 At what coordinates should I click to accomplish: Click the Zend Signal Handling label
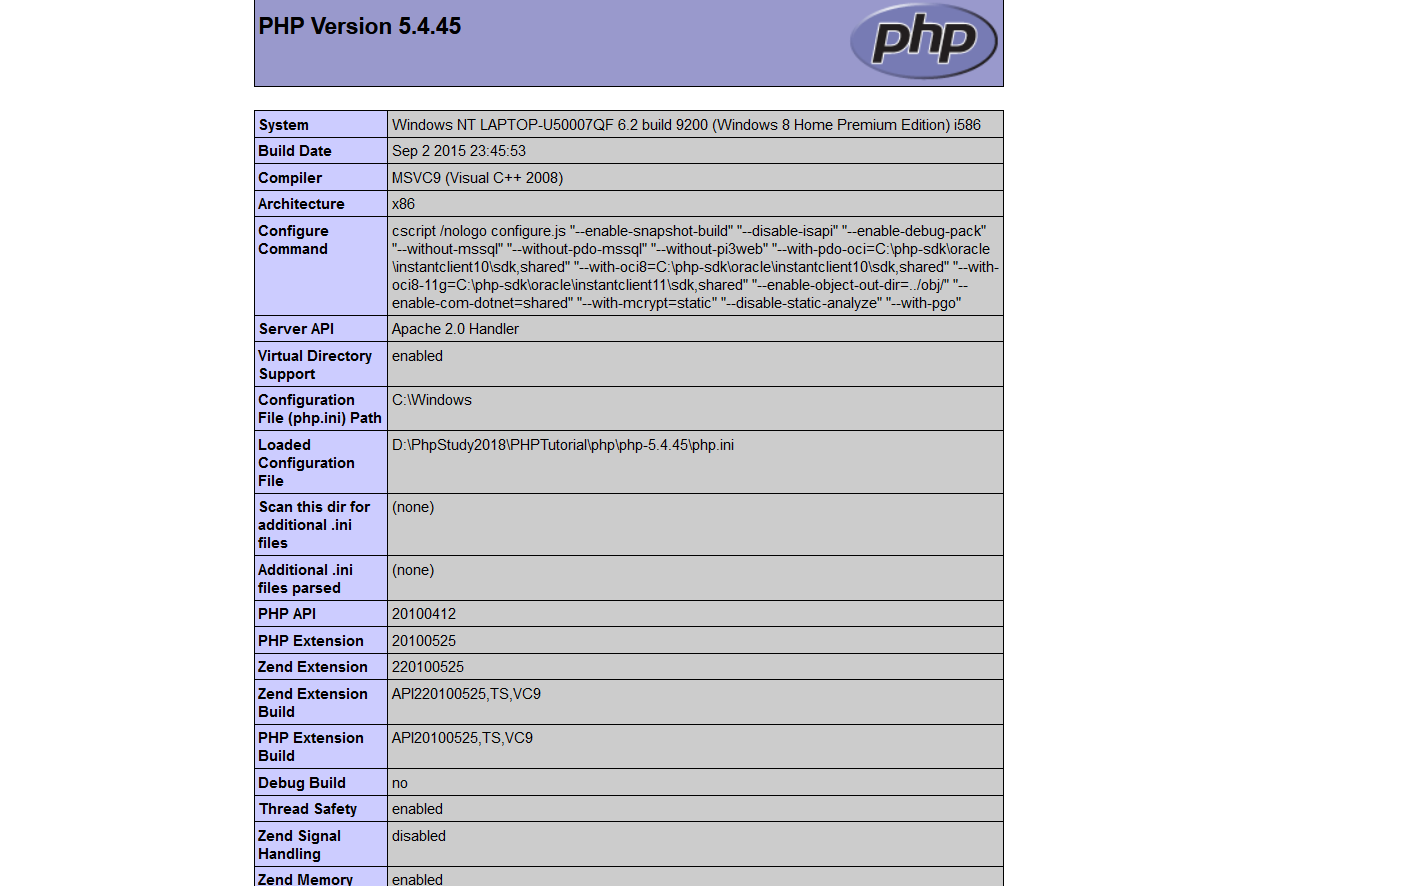tap(299, 845)
